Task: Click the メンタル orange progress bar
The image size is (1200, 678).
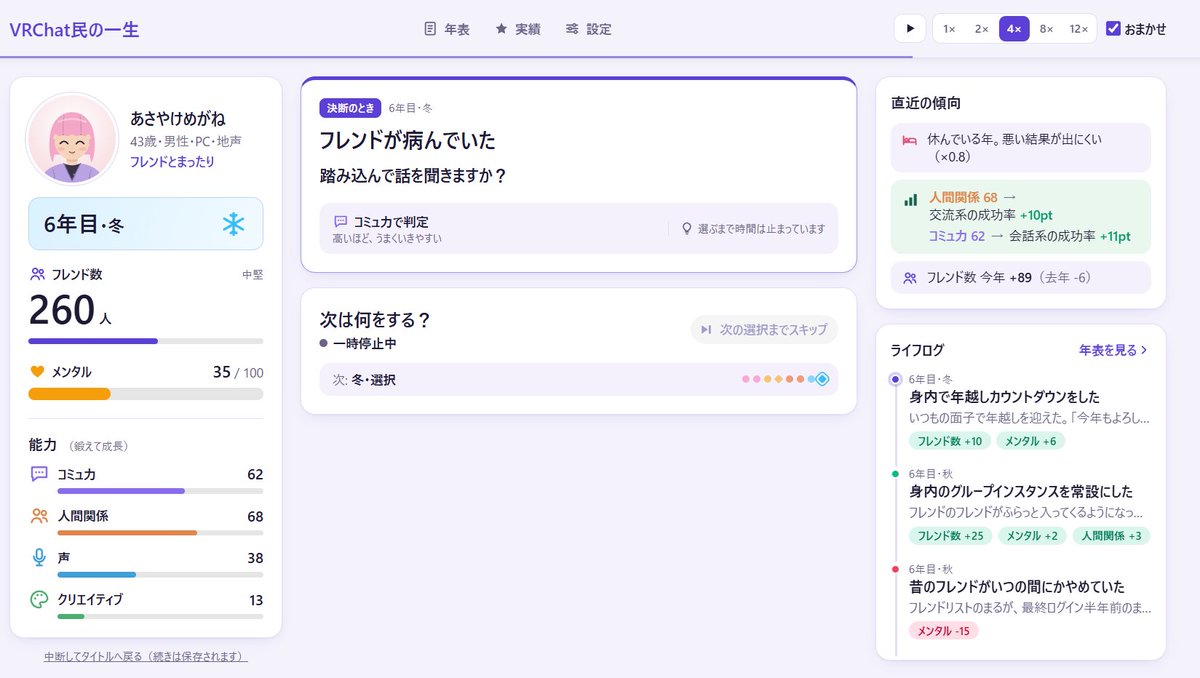Action: tap(146, 394)
